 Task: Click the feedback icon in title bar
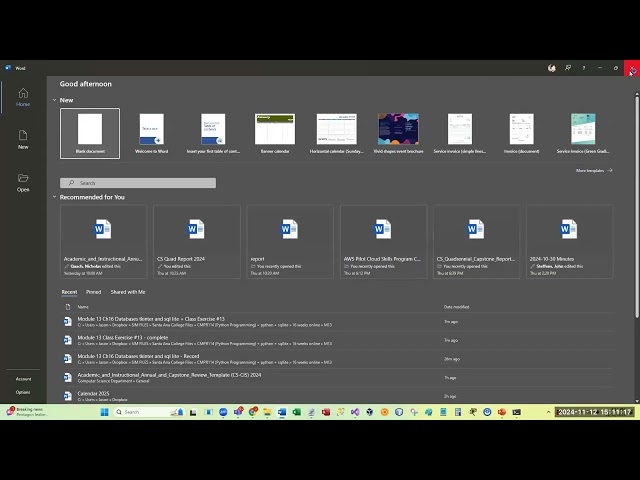coord(568,68)
